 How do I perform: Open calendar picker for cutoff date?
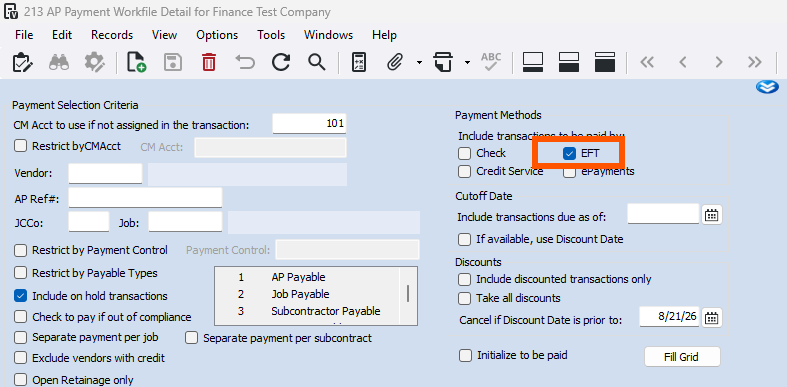click(712, 215)
